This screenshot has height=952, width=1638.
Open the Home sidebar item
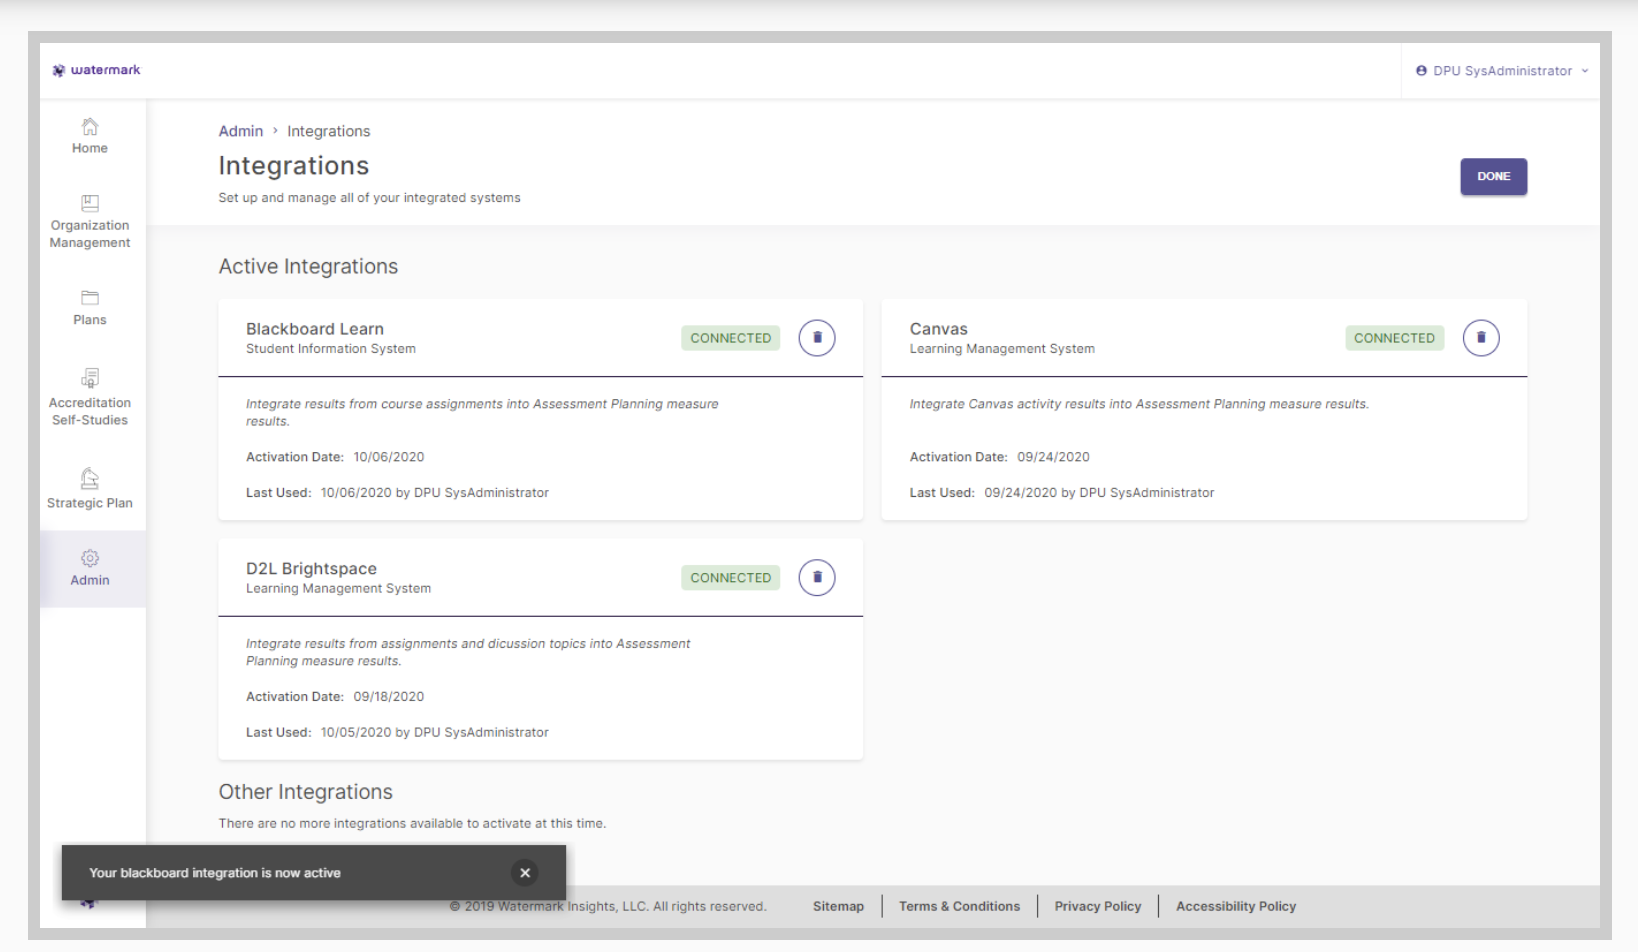(x=90, y=136)
